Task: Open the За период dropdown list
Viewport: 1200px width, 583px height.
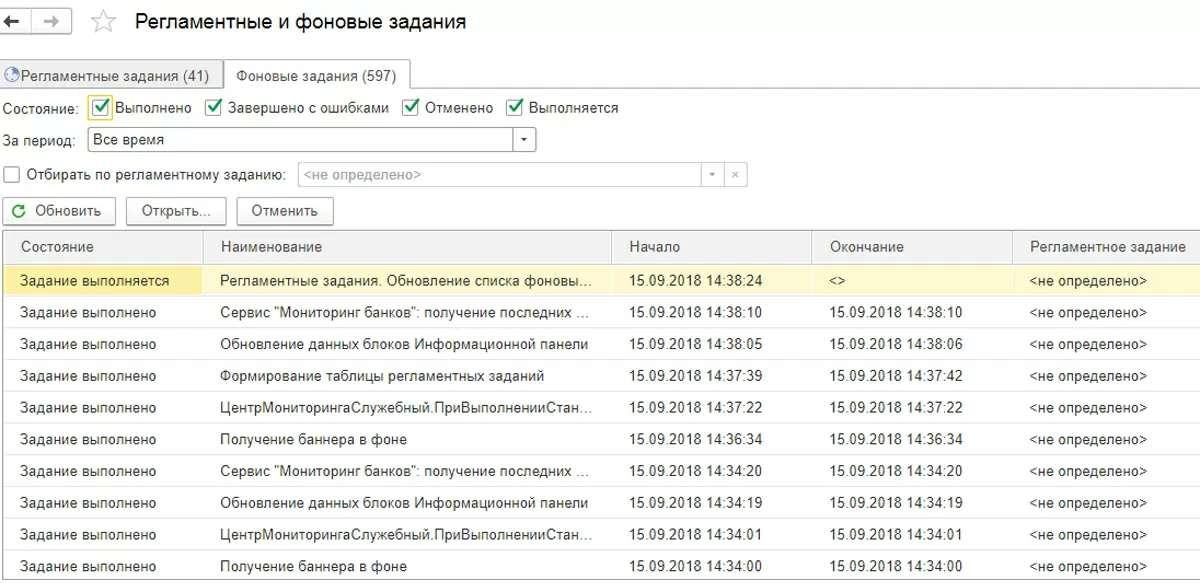Action: click(525, 140)
